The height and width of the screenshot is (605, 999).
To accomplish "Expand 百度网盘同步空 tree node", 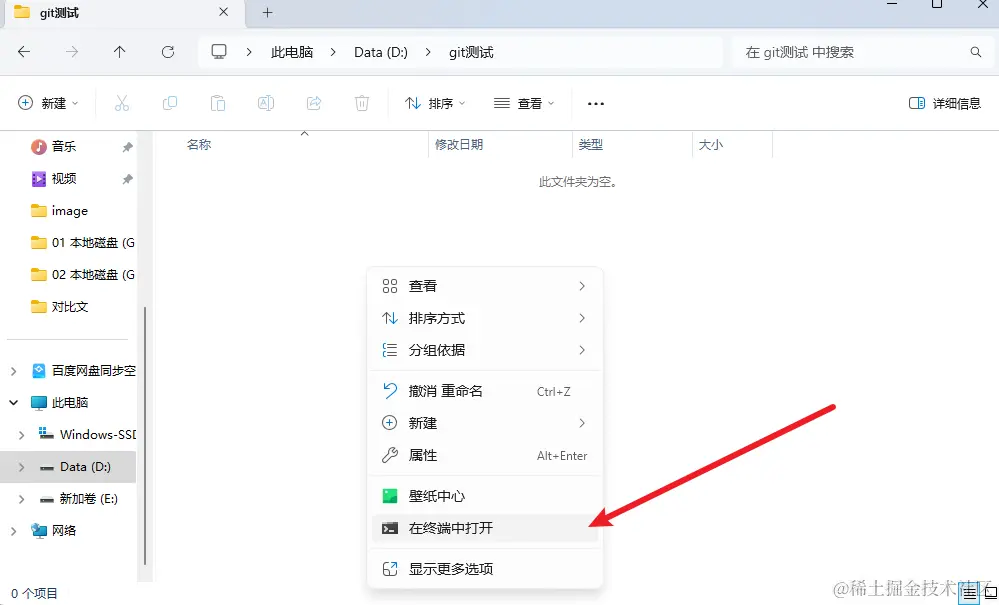I will coord(13,371).
